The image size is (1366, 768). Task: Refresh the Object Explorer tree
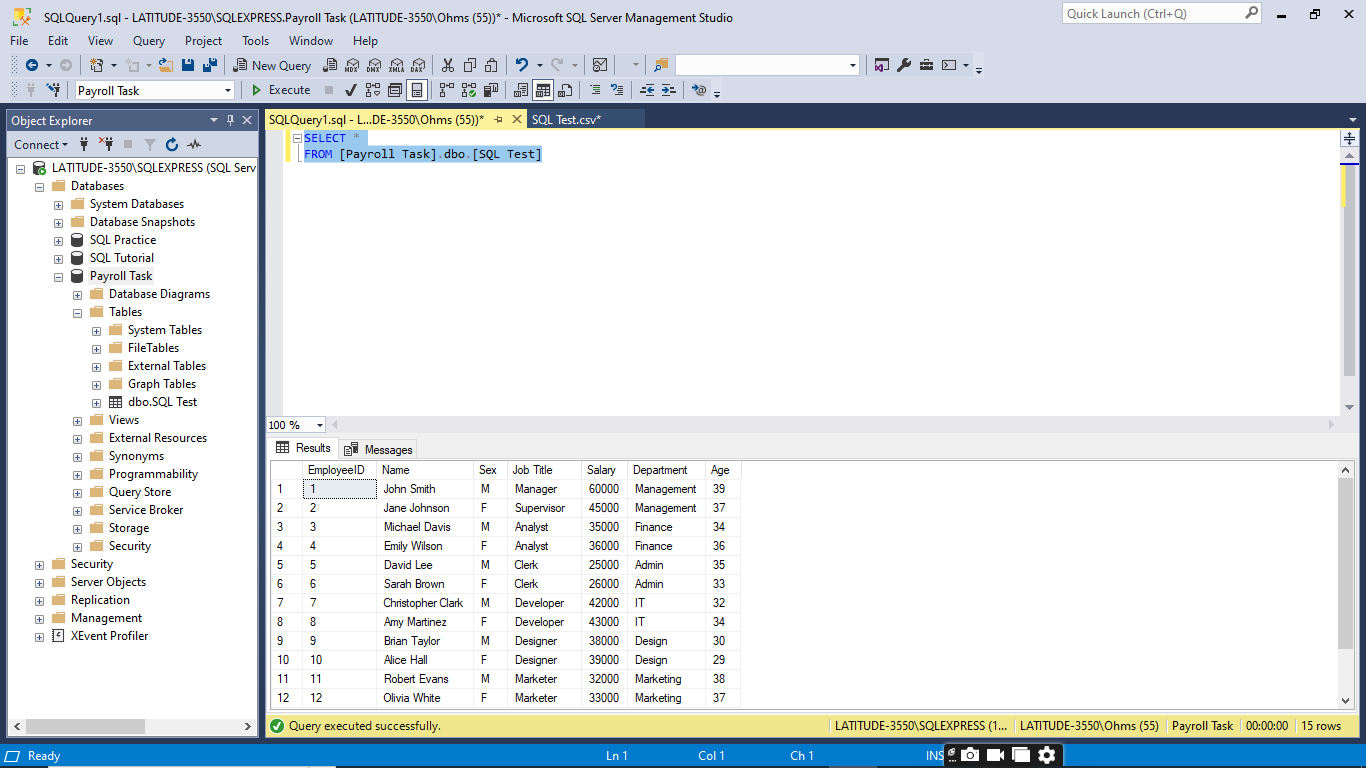(x=172, y=144)
